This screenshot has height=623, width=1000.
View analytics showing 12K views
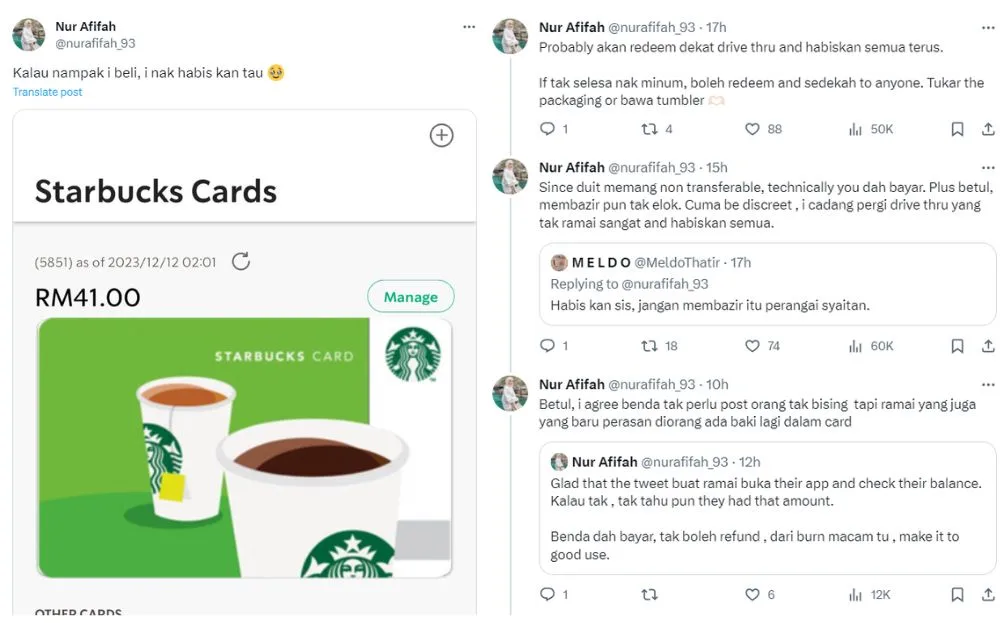click(868, 594)
